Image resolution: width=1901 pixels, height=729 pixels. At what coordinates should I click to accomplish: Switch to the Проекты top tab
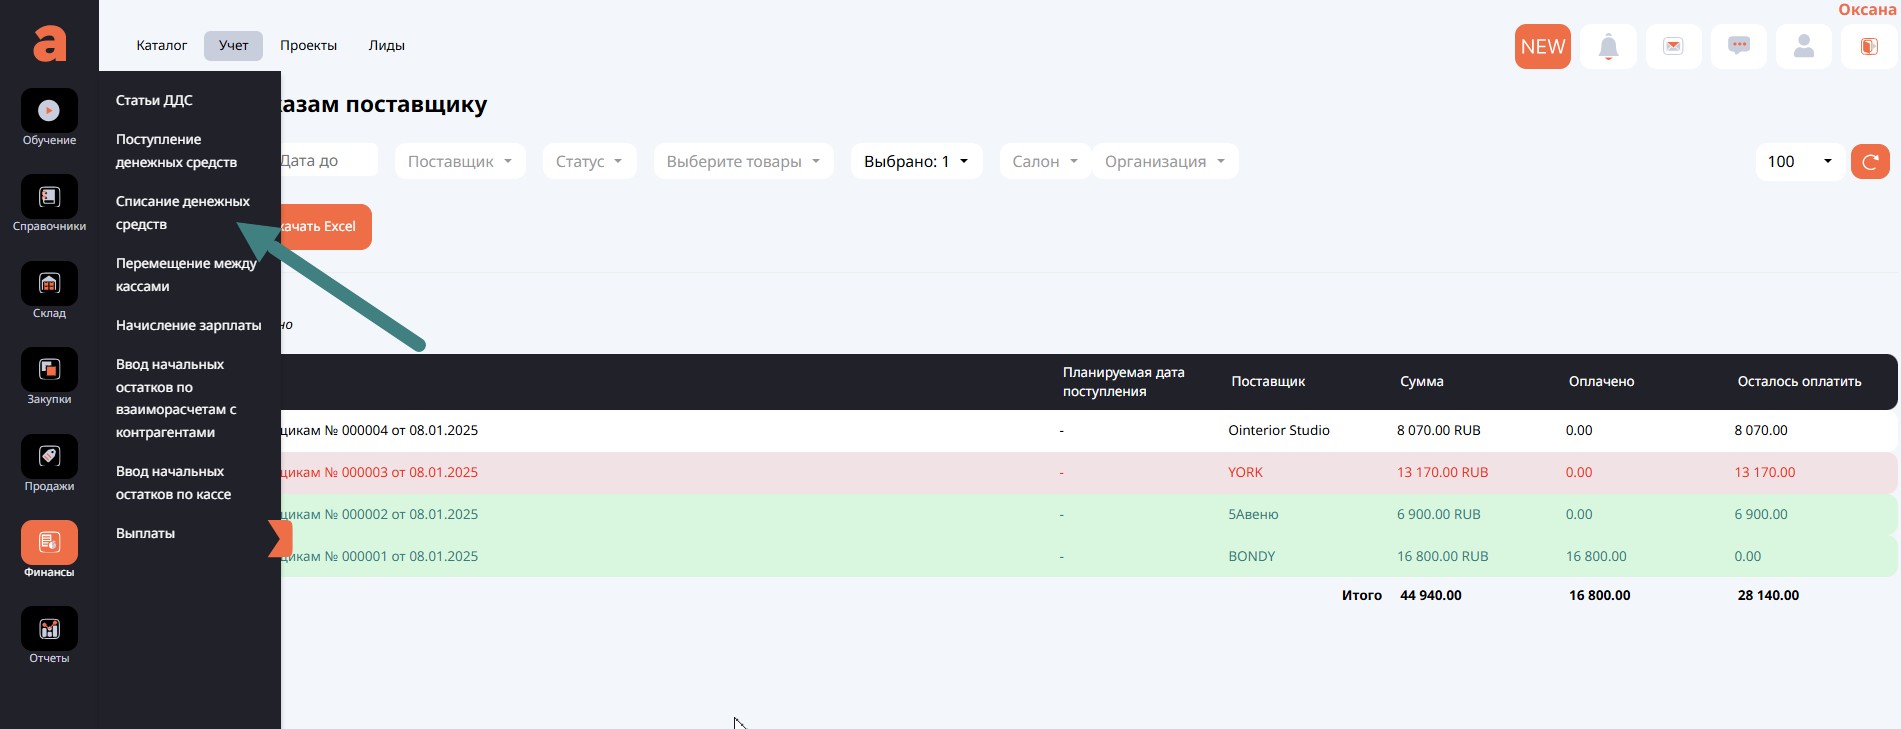[308, 46]
